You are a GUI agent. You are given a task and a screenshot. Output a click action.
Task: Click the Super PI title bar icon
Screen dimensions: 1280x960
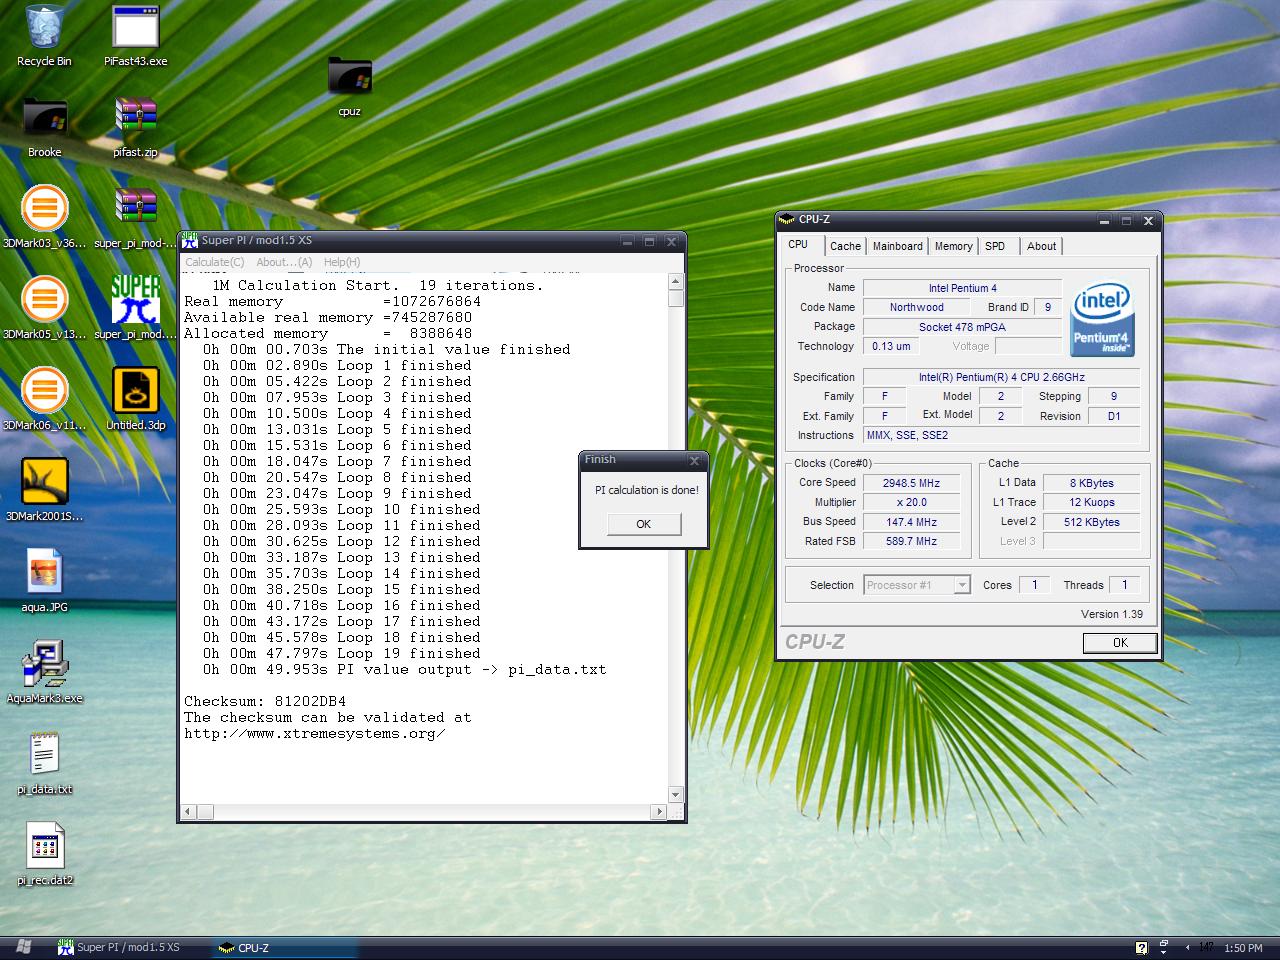[189, 240]
